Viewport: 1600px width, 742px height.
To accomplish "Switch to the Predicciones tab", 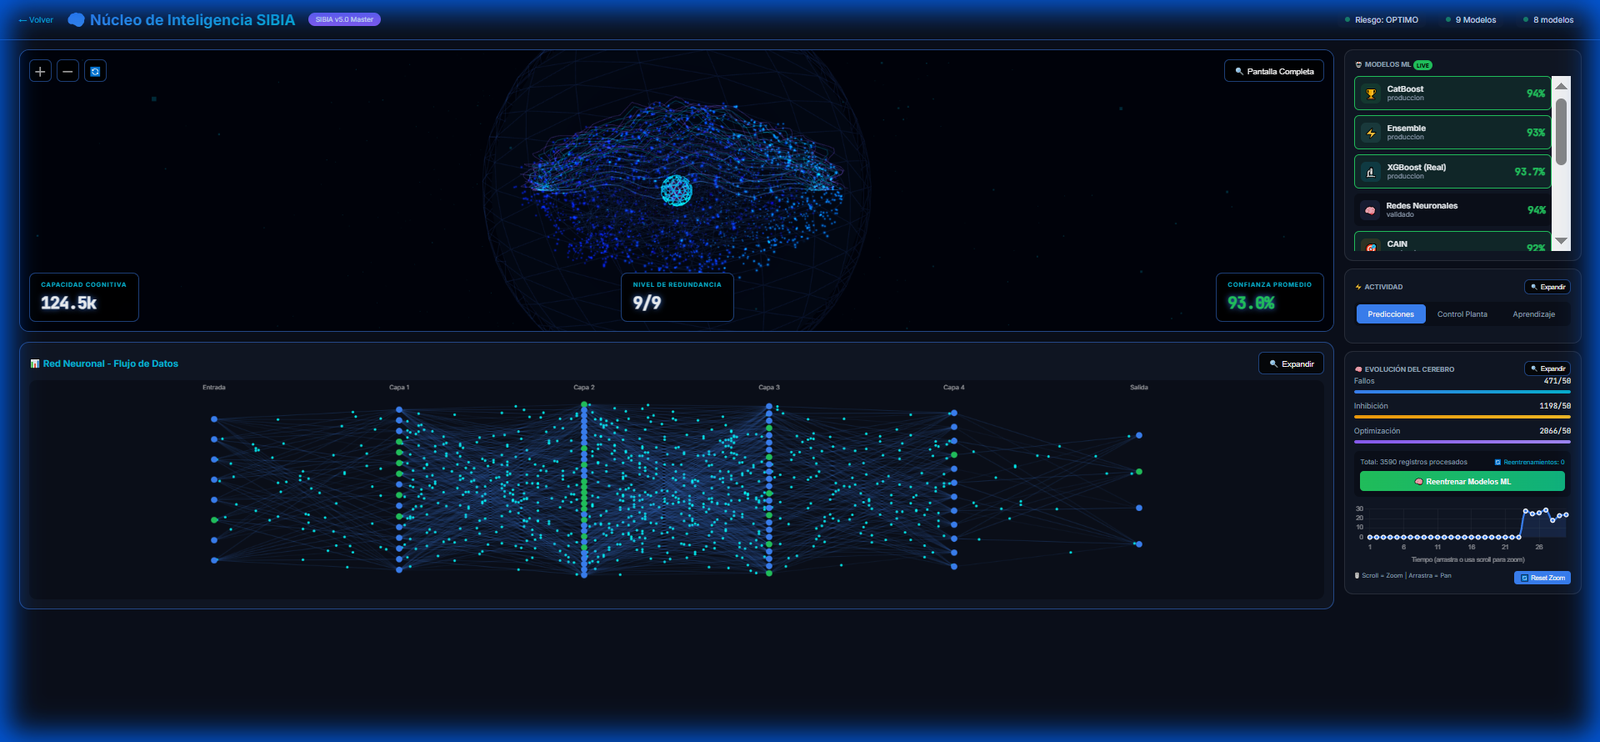I will [x=1391, y=314].
